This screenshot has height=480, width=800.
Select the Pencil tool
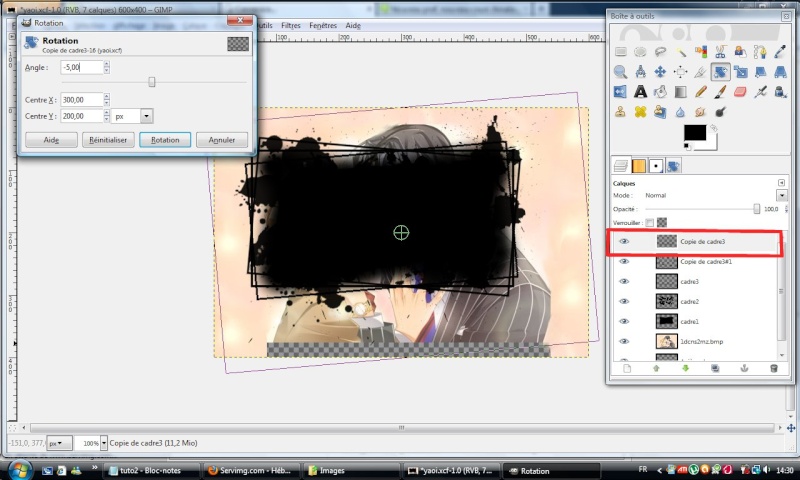point(701,92)
